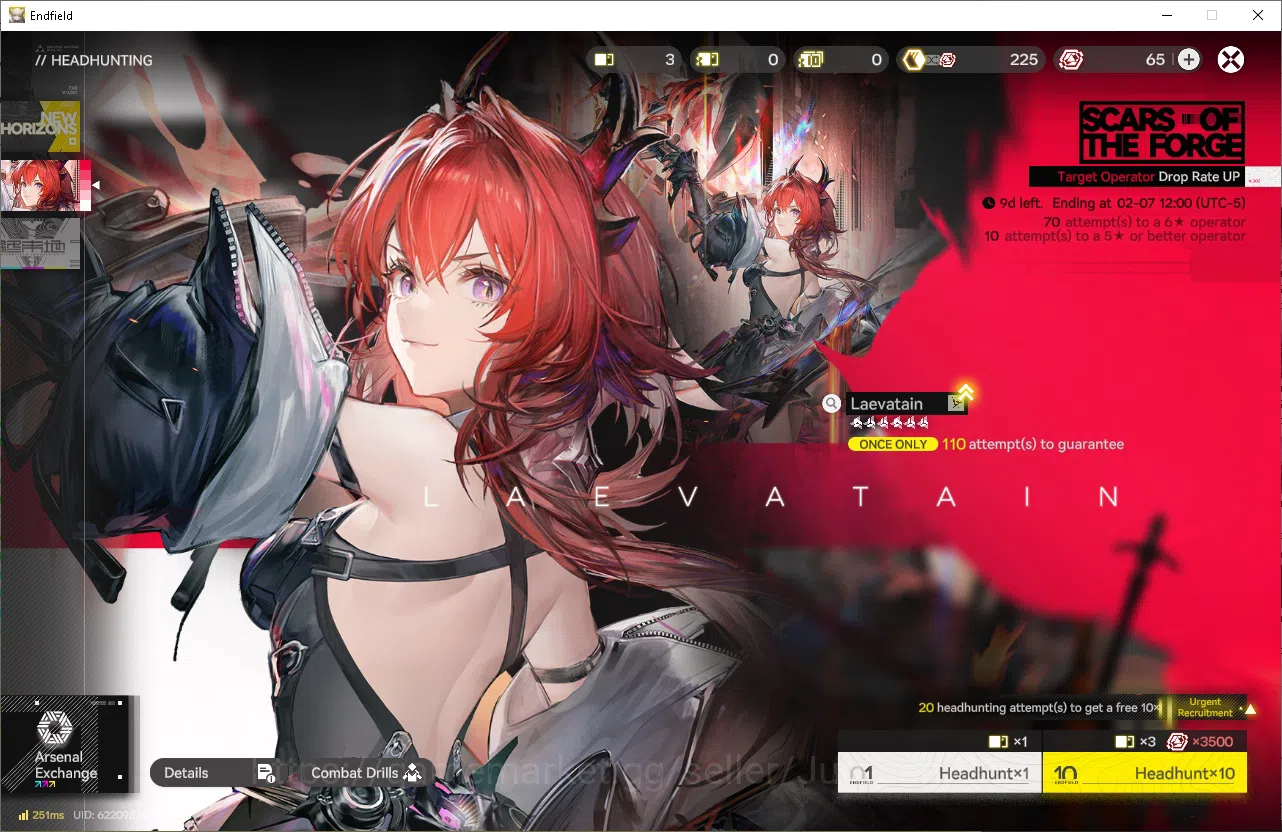The image size is (1282, 832).
Task: Click the Urgent Recruitment triangle icon
Action: click(1249, 708)
